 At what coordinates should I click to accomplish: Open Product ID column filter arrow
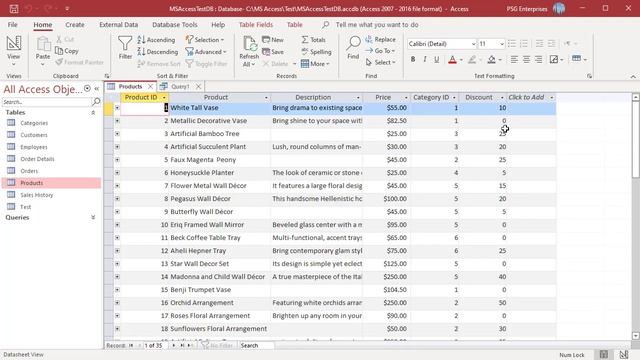click(164, 98)
